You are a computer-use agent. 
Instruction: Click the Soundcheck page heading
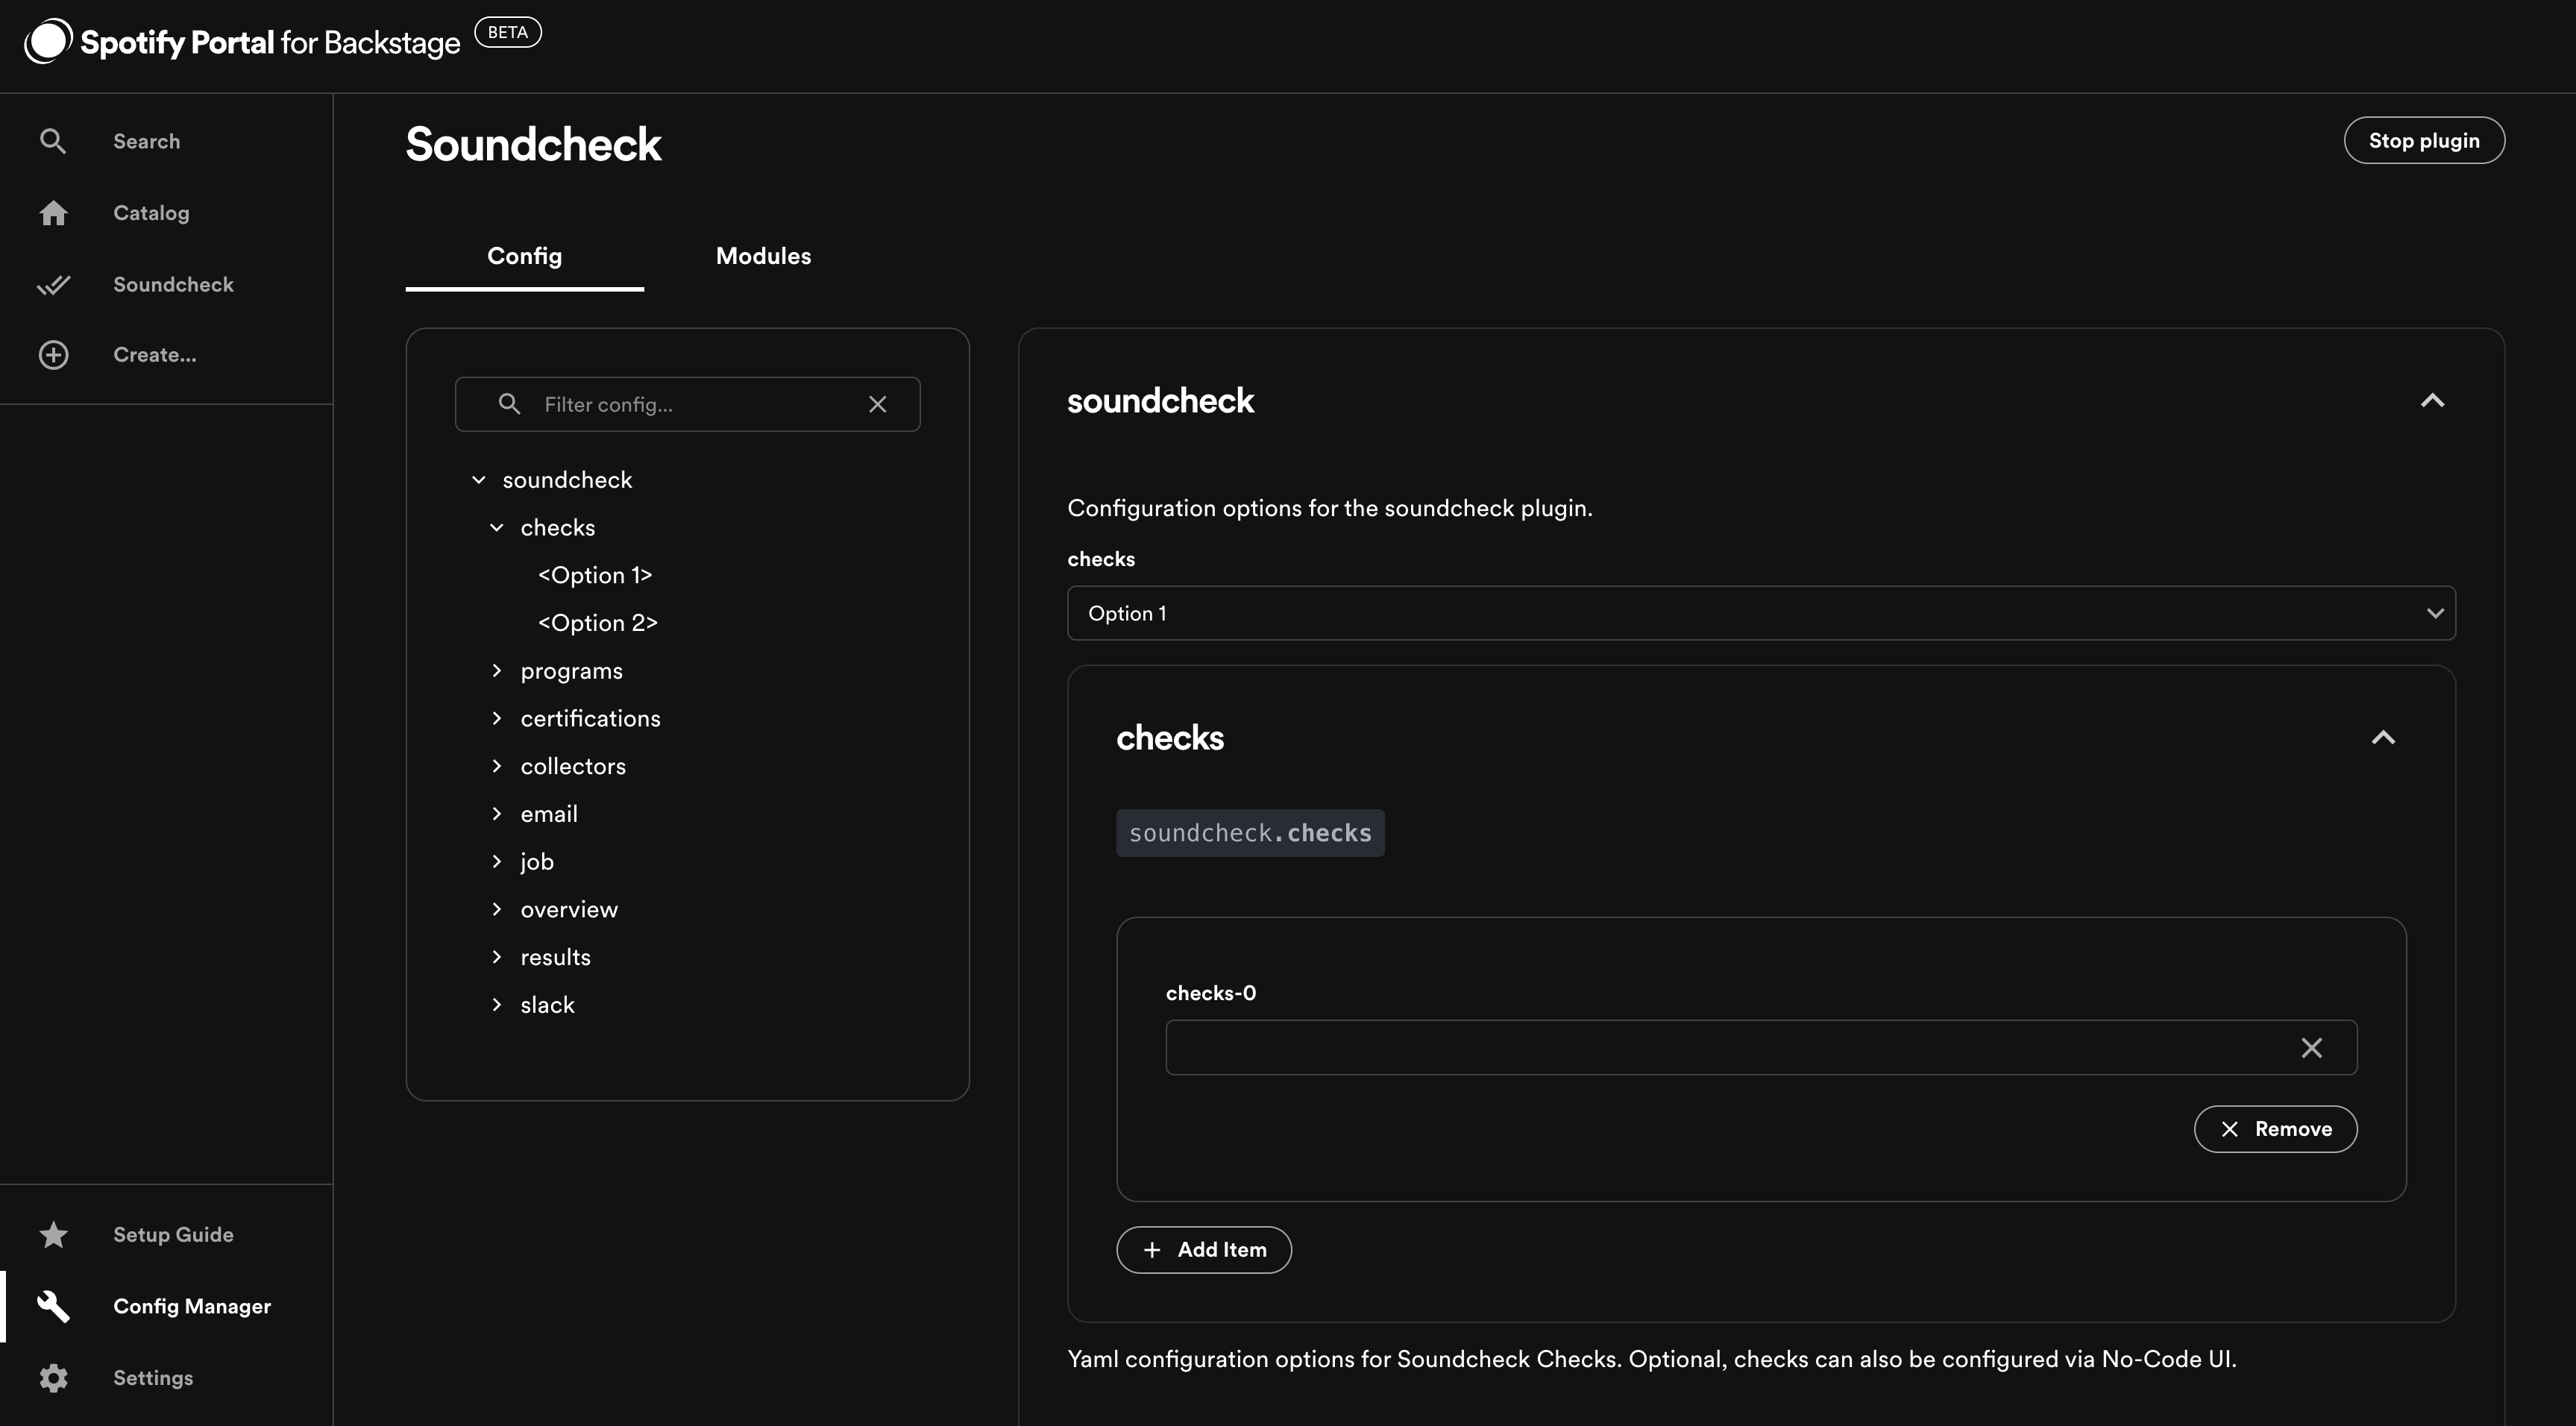click(533, 144)
